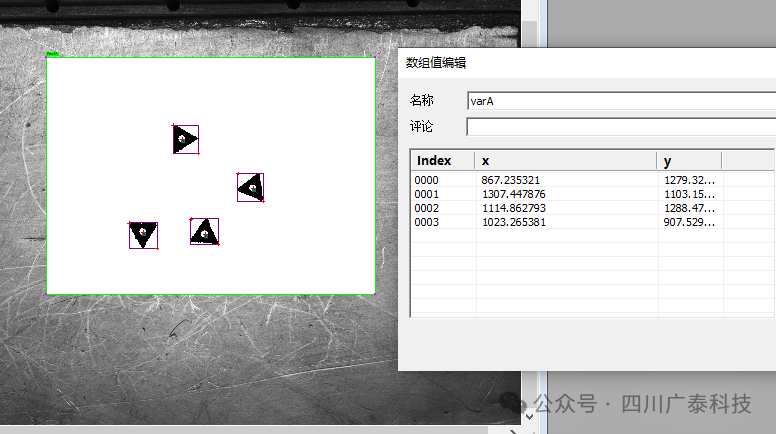Select index cell 0001
776x434 pixels.
point(427,194)
